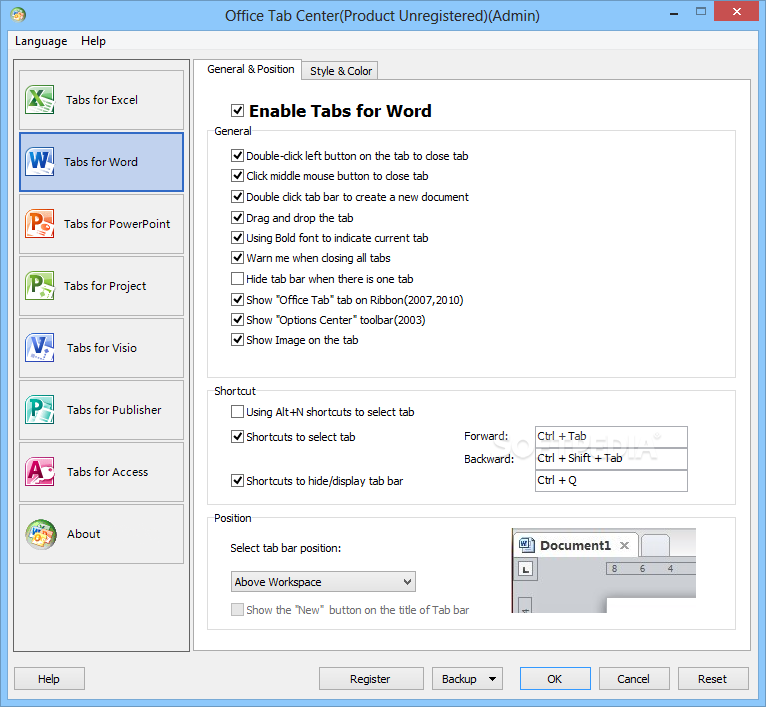Toggle Shortcuts to hide/display tab bar
The height and width of the screenshot is (707, 766).
tap(237, 481)
